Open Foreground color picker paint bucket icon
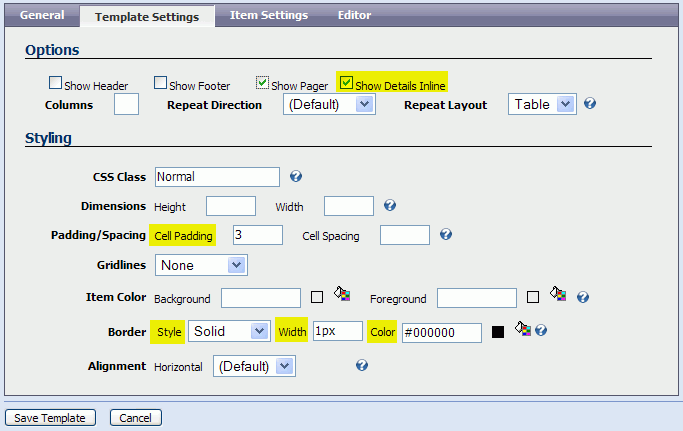Viewport: 683px width, 431px height. pos(558,294)
